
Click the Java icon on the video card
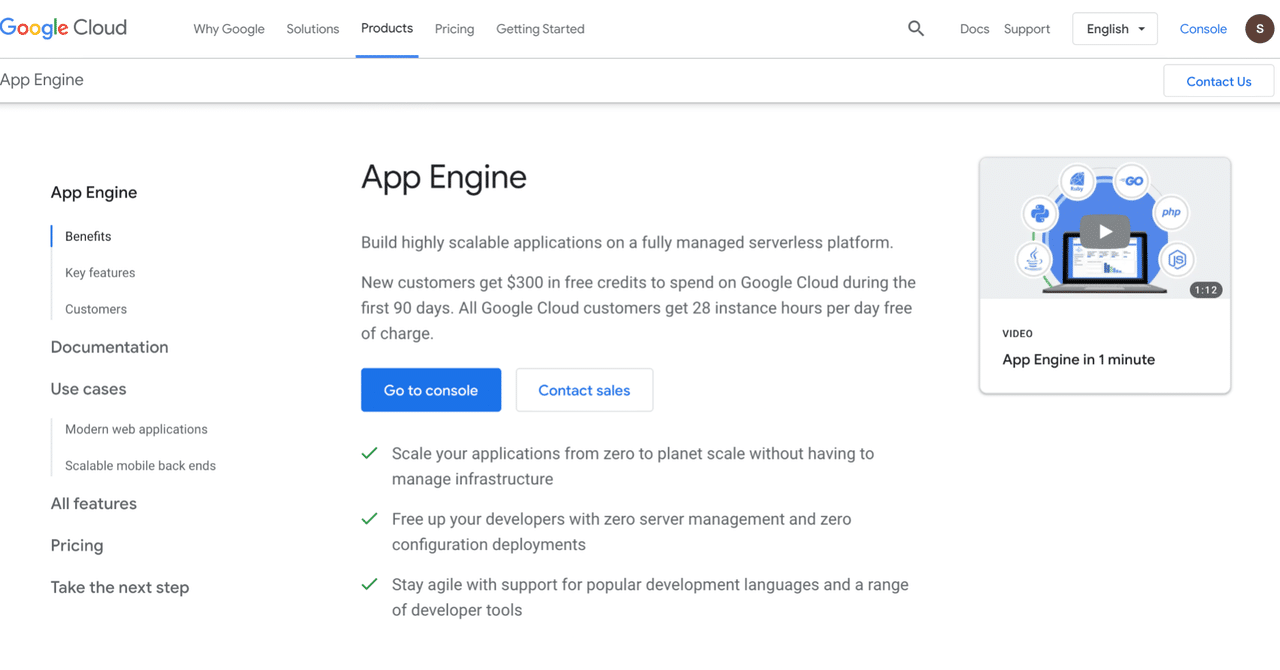click(x=1033, y=259)
